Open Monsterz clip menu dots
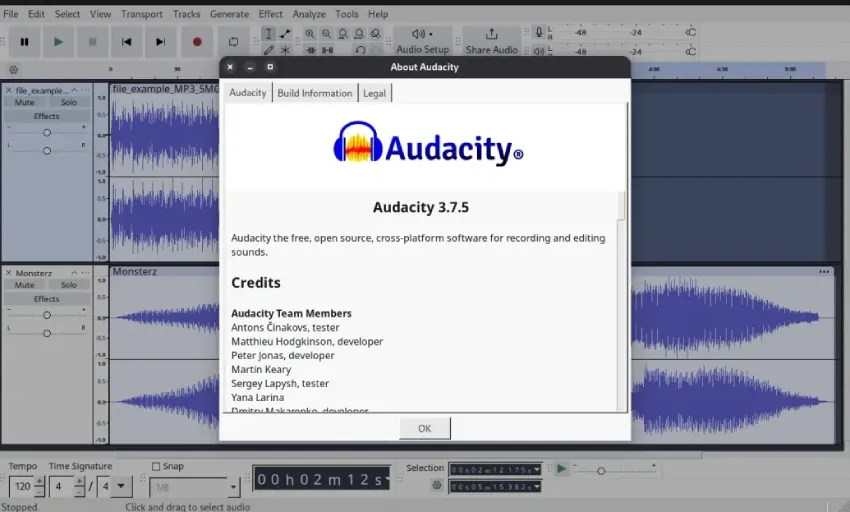 pos(824,272)
